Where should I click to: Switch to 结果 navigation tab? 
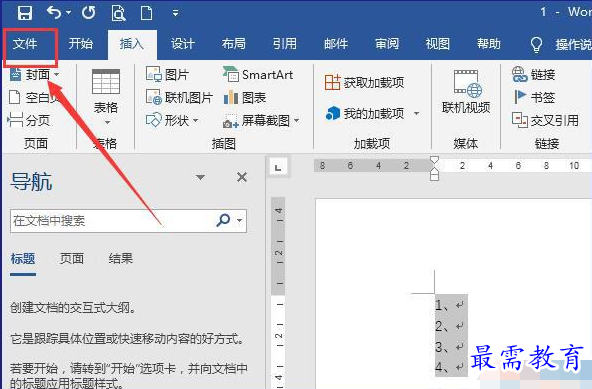click(x=121, y=259)
